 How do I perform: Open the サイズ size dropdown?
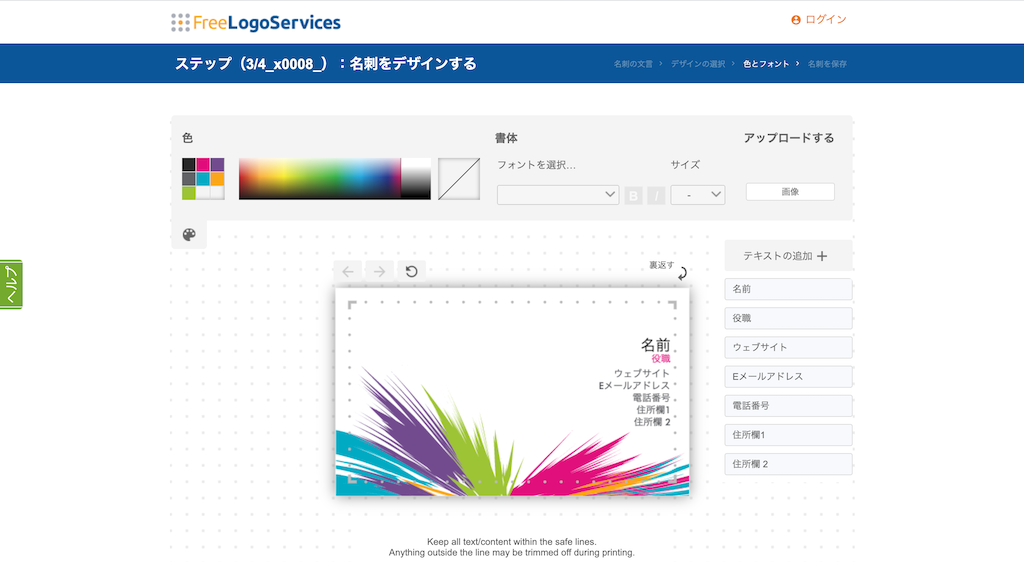pos(697,195)
